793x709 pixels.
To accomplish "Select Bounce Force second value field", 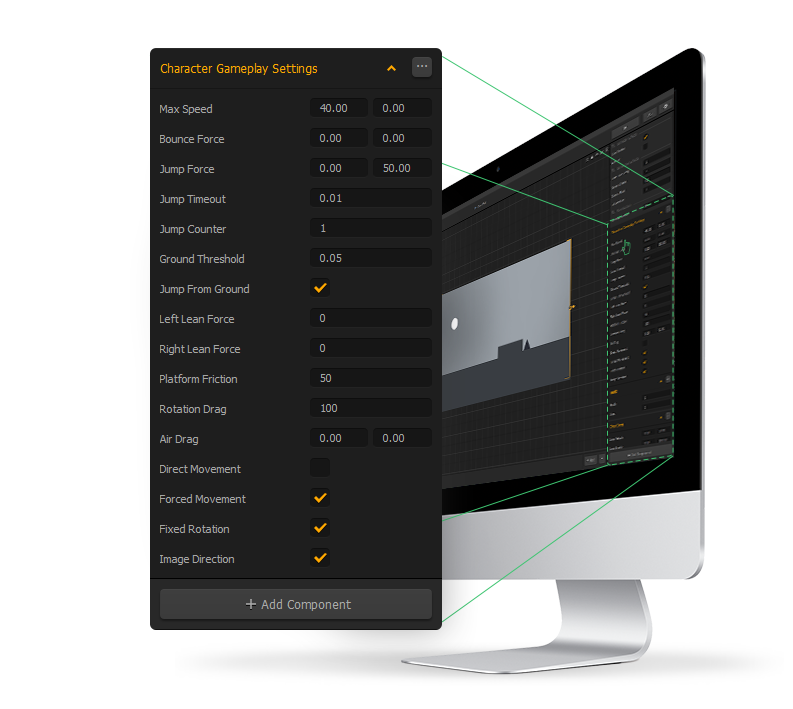I will coord(403,138).
